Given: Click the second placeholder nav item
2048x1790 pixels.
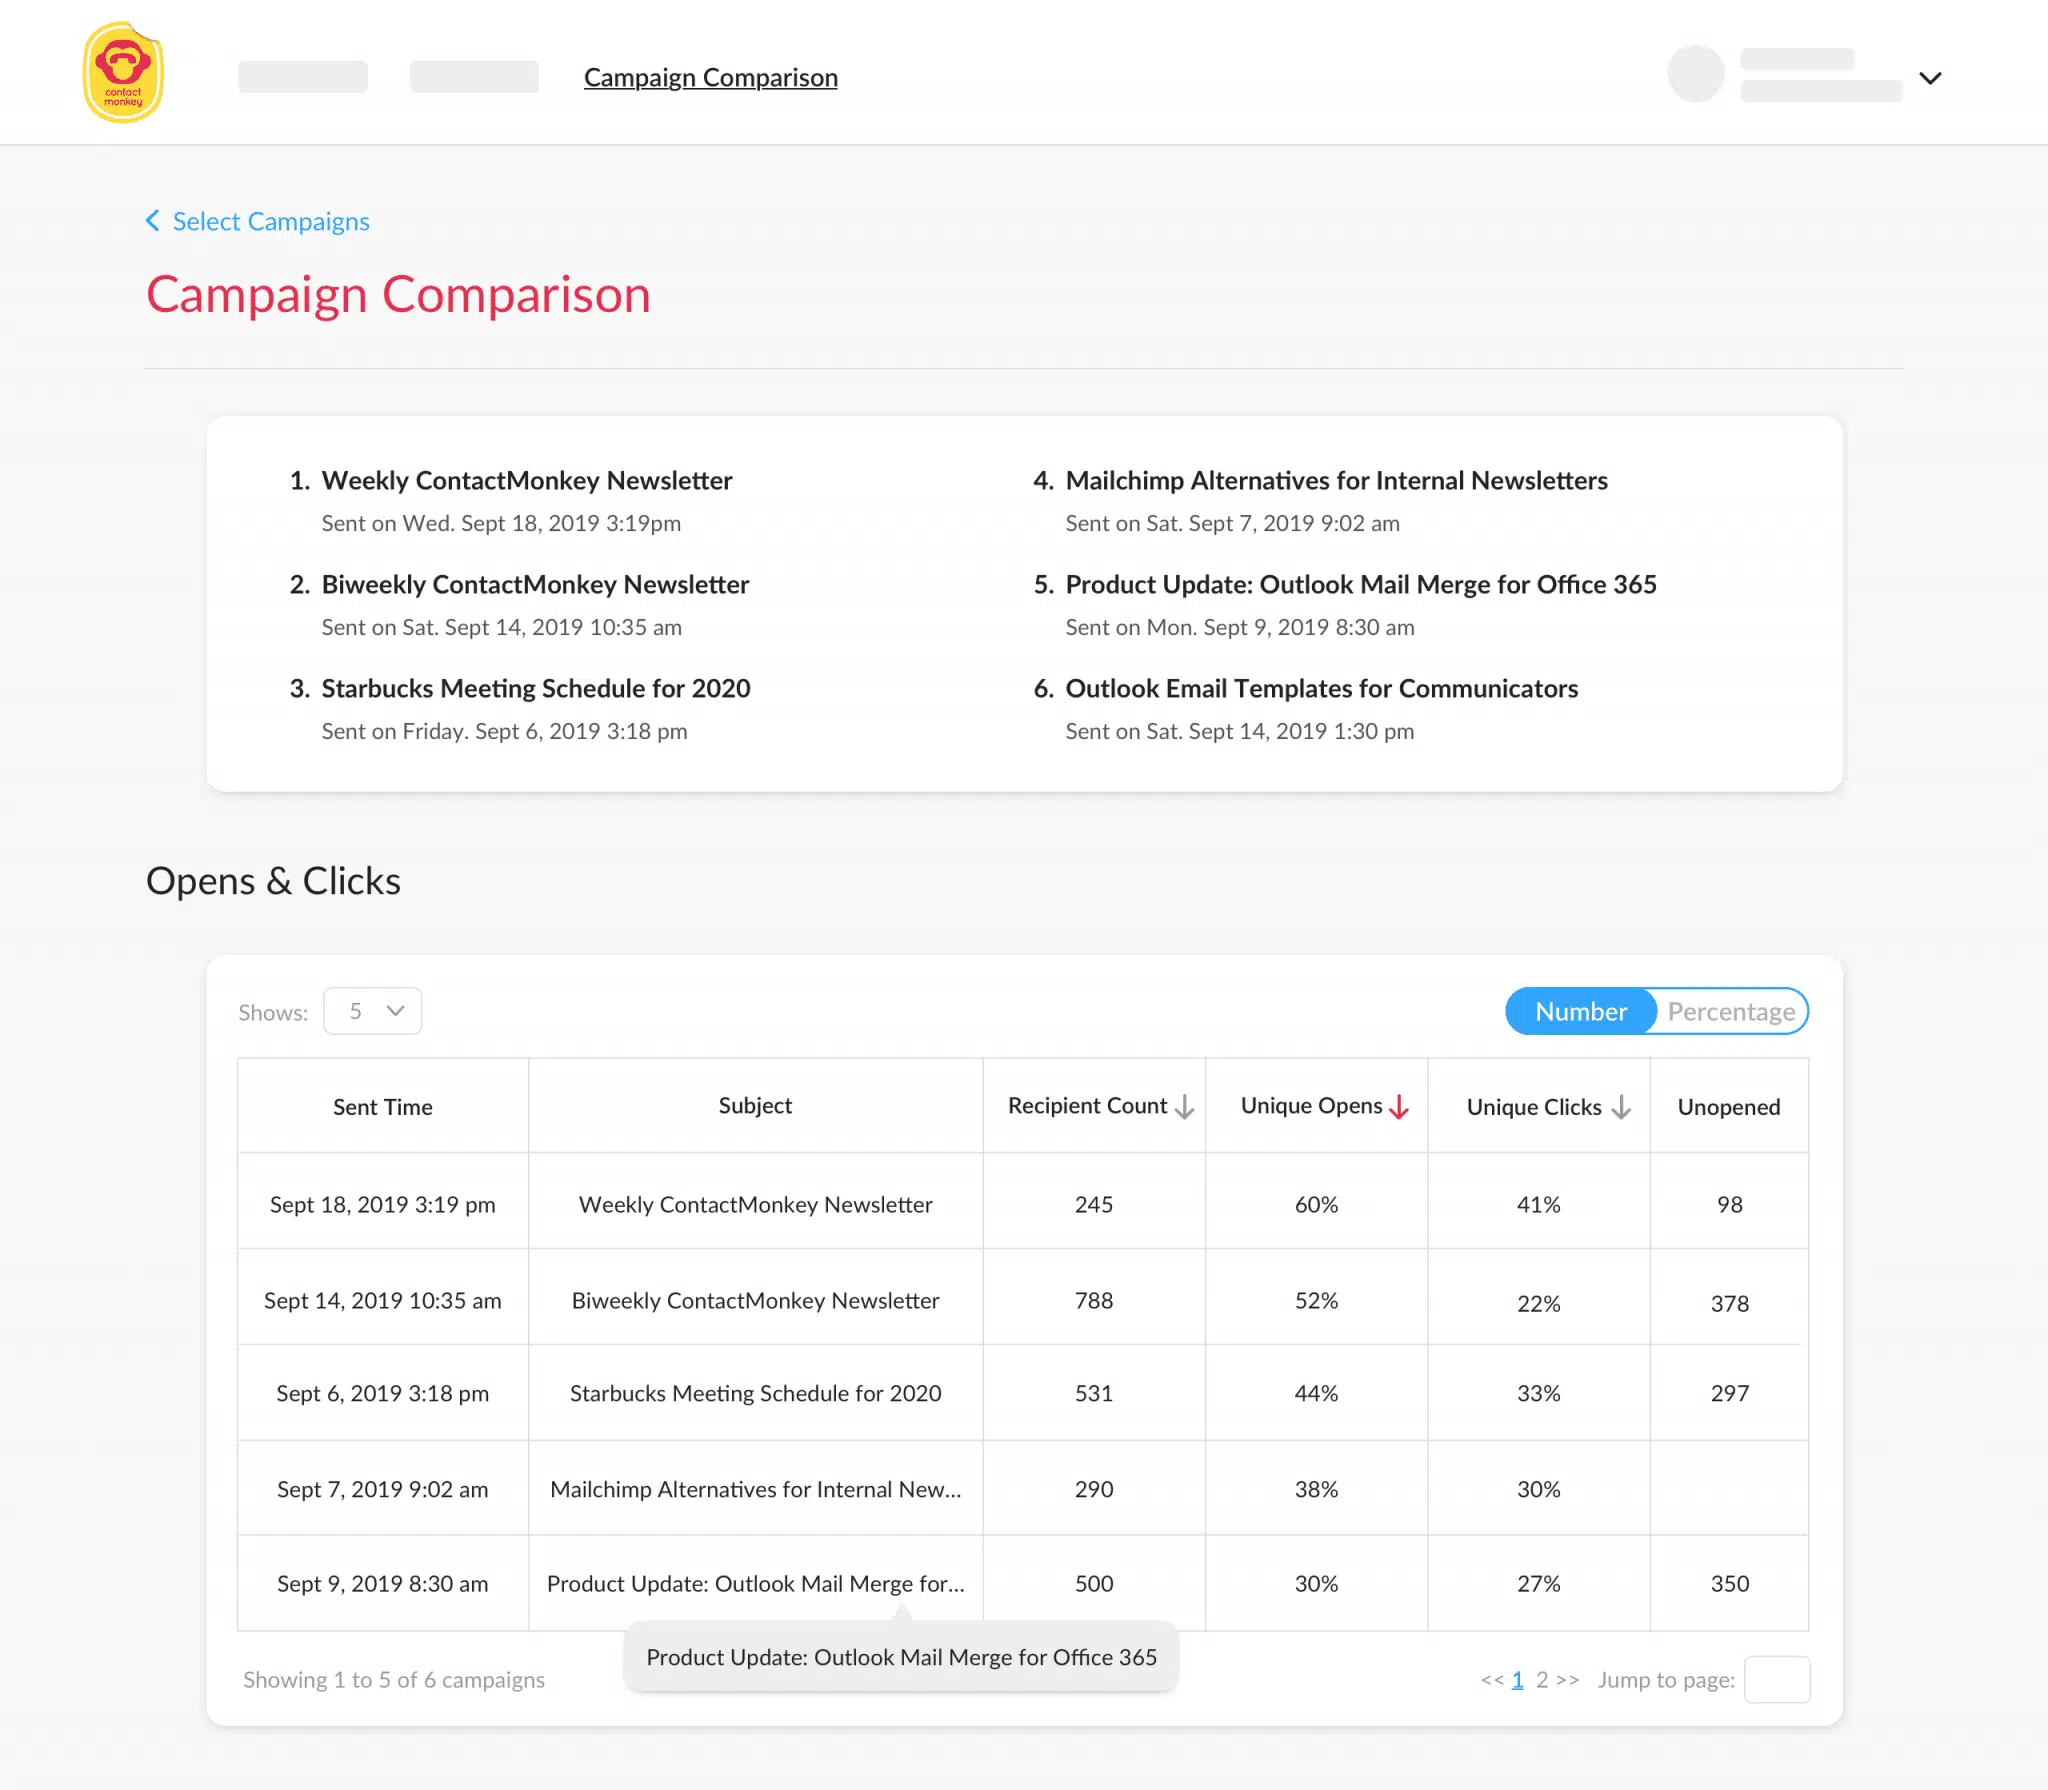Looking at the screenshot, I should [474, 77].
